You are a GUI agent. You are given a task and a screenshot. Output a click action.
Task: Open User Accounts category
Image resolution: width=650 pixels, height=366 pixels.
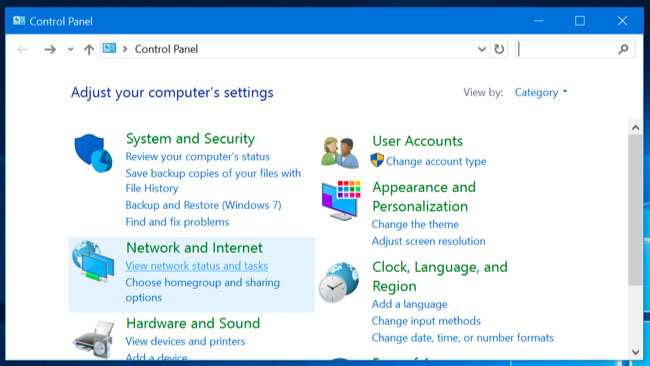pyautogui.click(x=417, y=141)
